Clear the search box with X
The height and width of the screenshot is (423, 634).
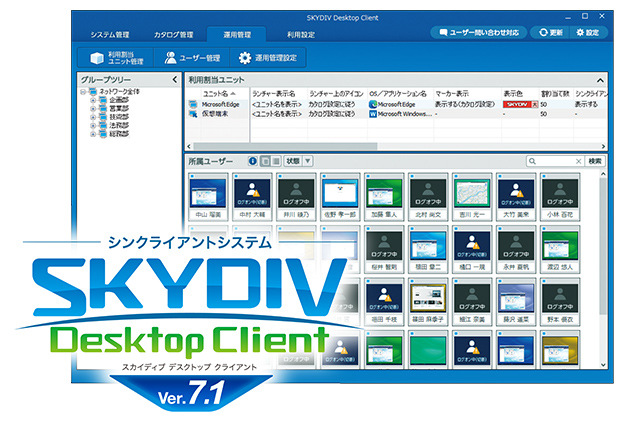click(x=578, y=161)
